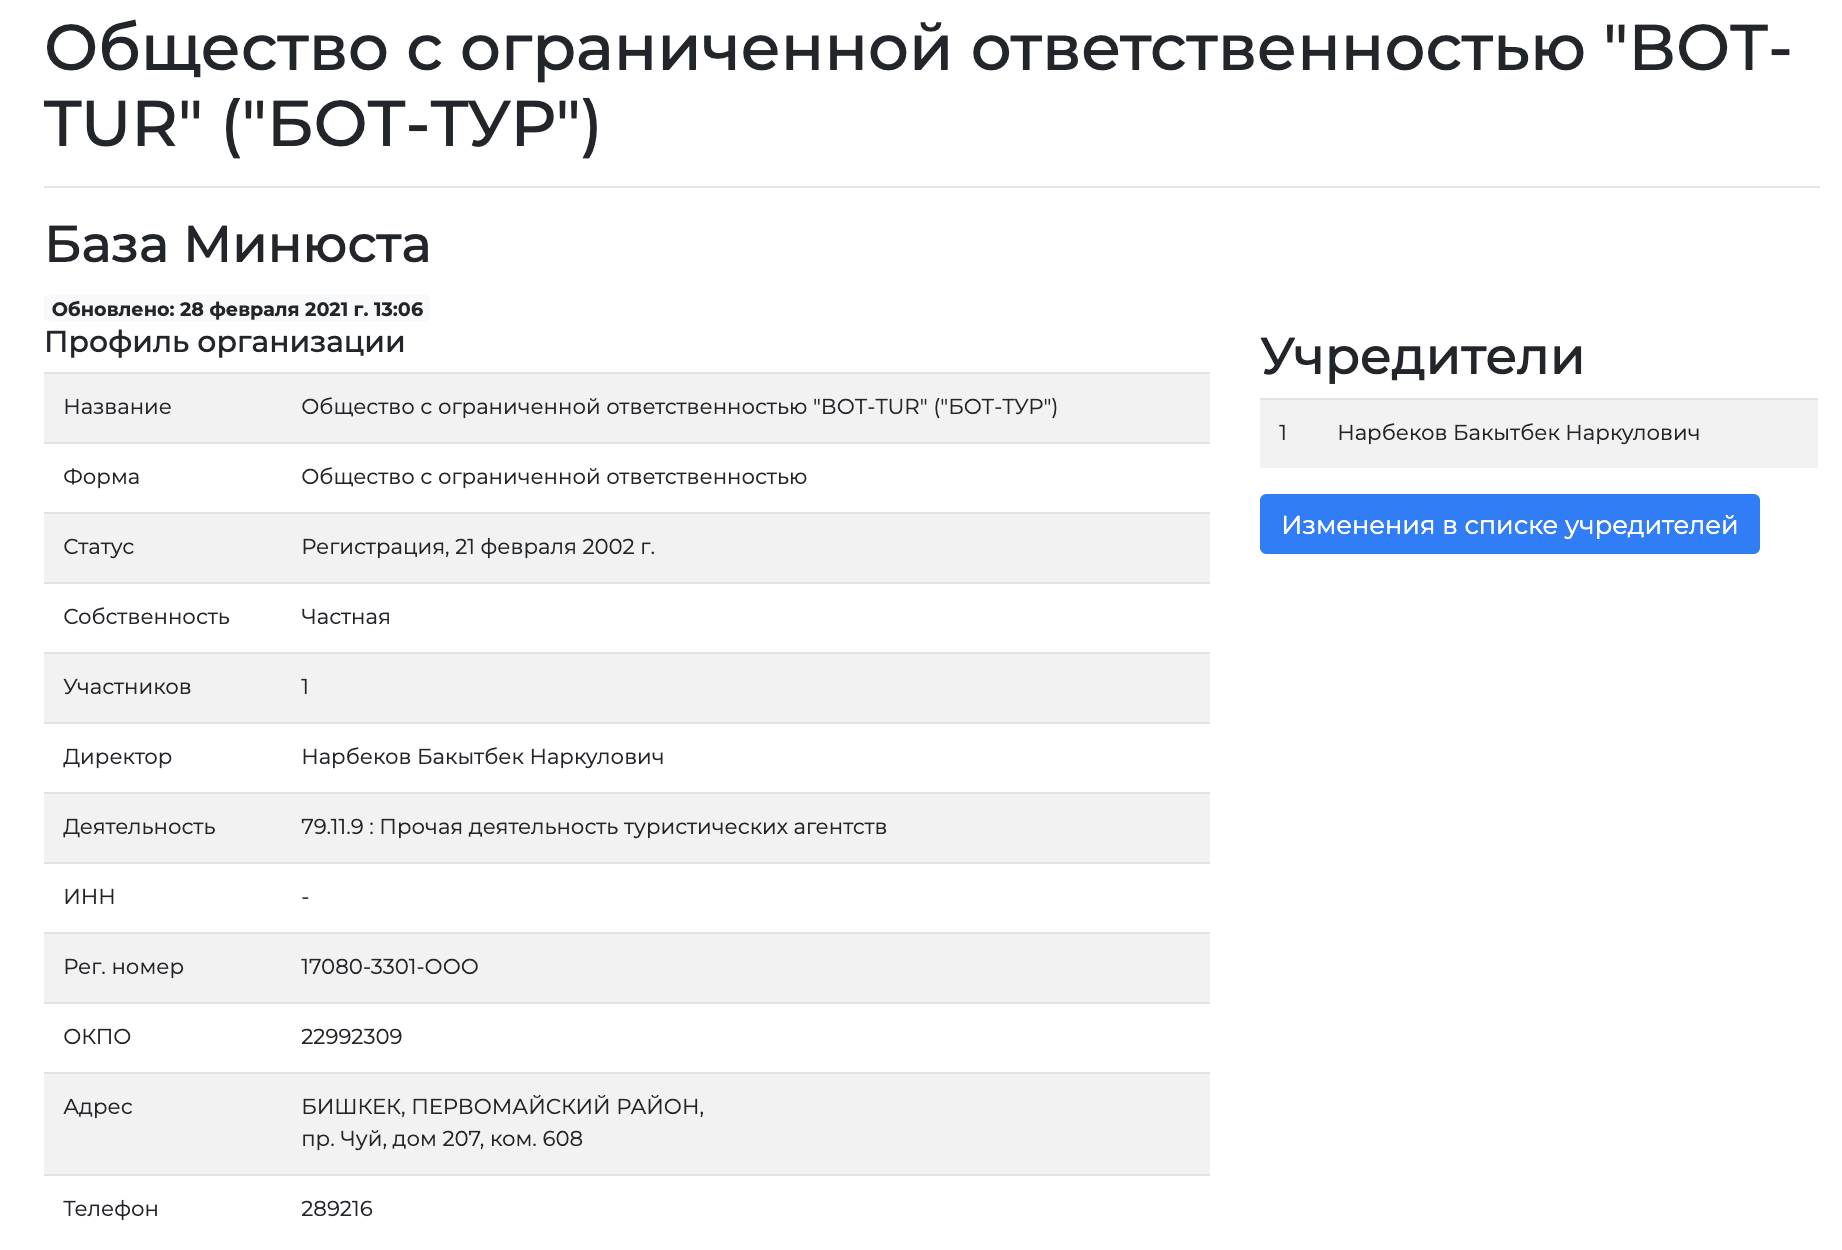Click the page title ООО "BOT-TUR"
Viewport: 1842px width, 1250px height.
click(918, 87)
